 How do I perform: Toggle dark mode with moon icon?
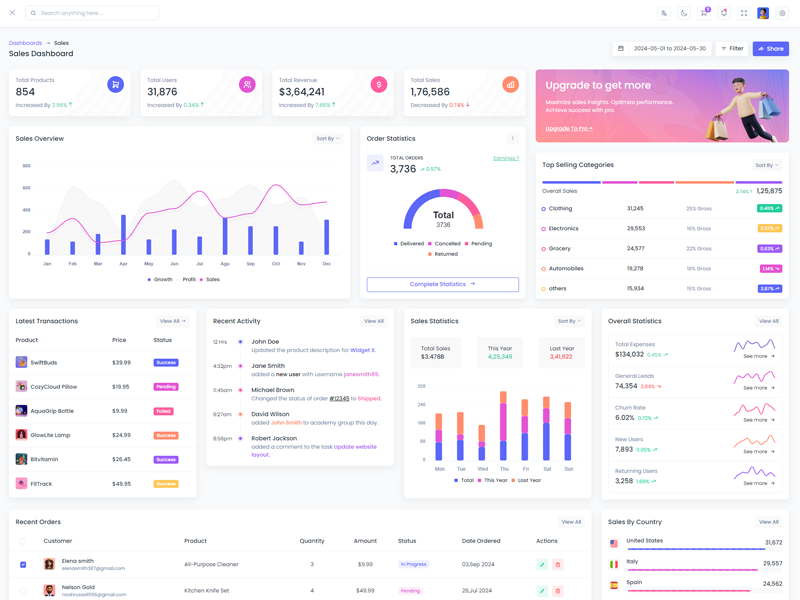684,13
